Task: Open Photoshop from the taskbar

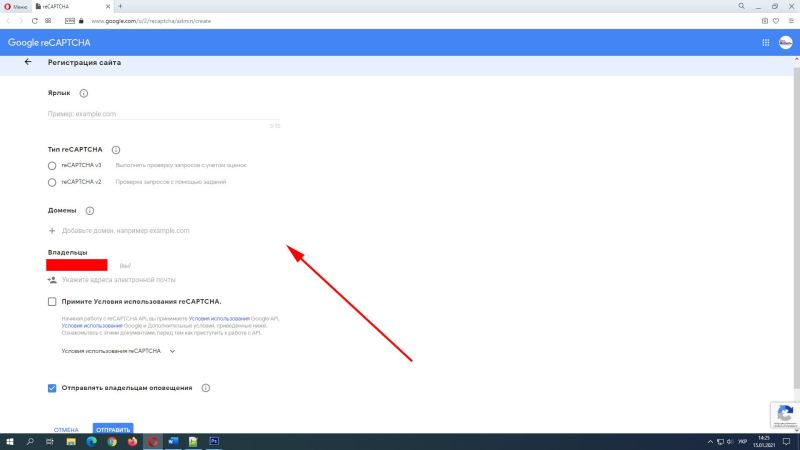Action: [x=214, y=442]
